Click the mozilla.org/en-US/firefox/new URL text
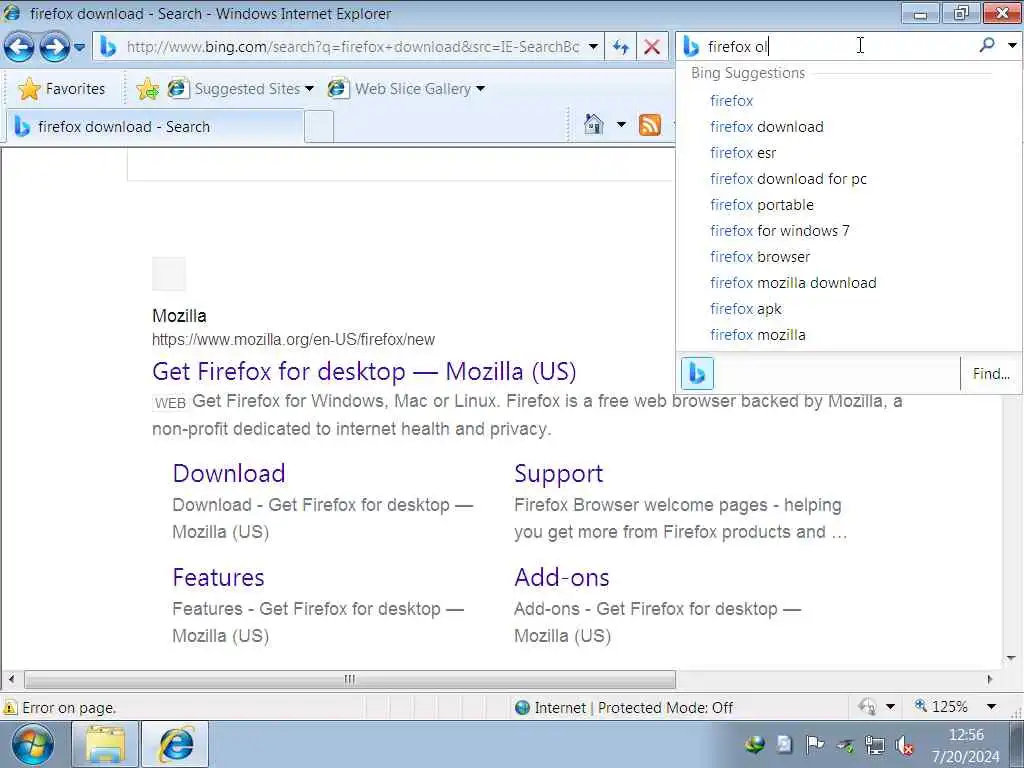Image resolution: width=1024 pixels, height=768 pixels. coord(293,340)
